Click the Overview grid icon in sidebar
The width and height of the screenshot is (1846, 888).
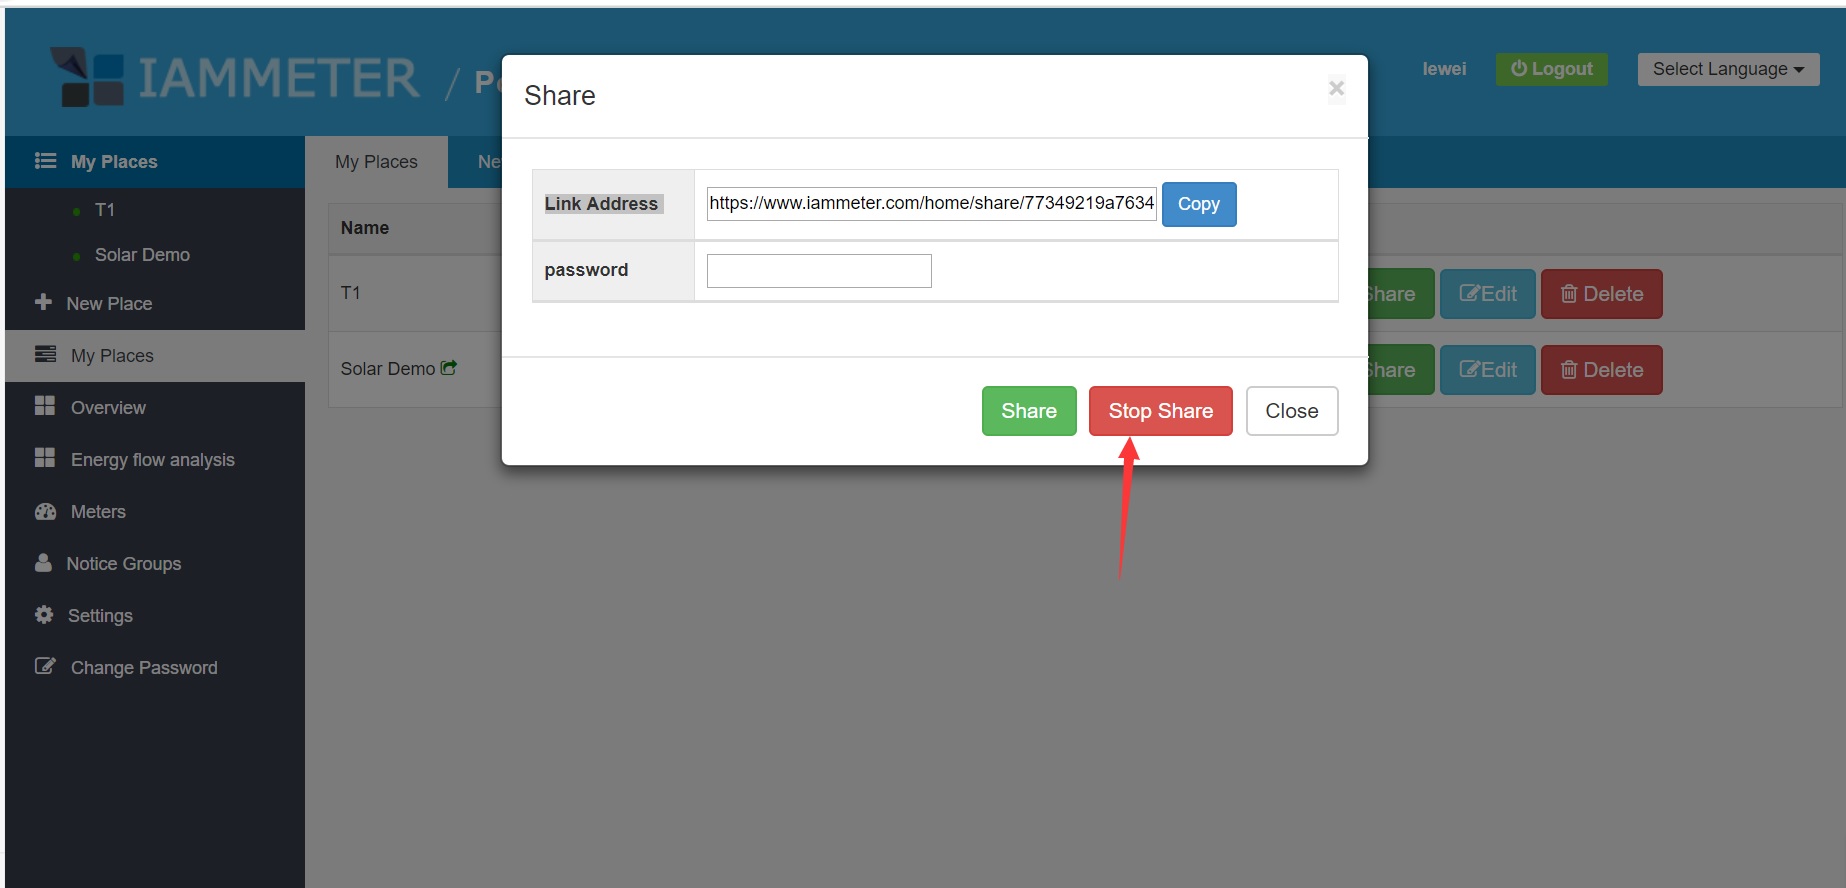point(45,406)
